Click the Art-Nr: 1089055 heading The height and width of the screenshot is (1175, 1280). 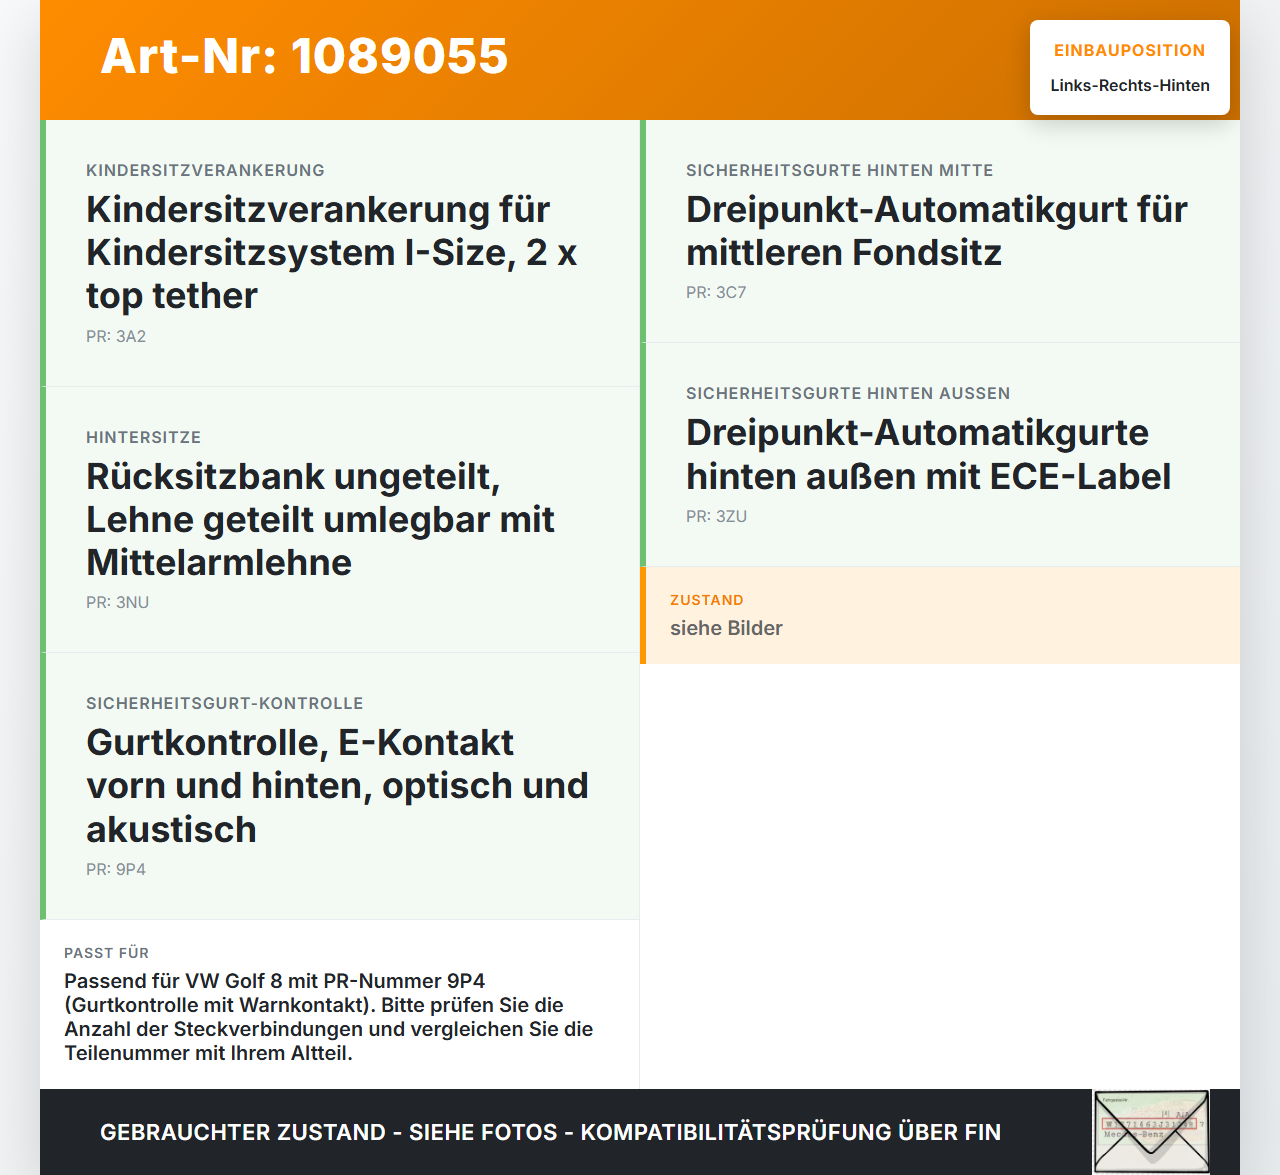coord(304,56)
